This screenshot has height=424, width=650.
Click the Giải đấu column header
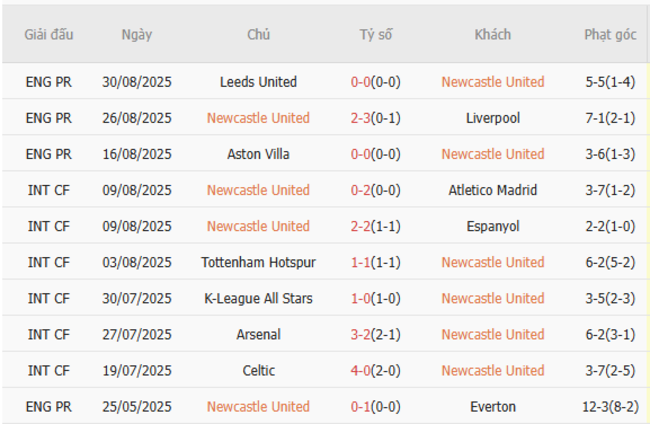coord(49,35)
